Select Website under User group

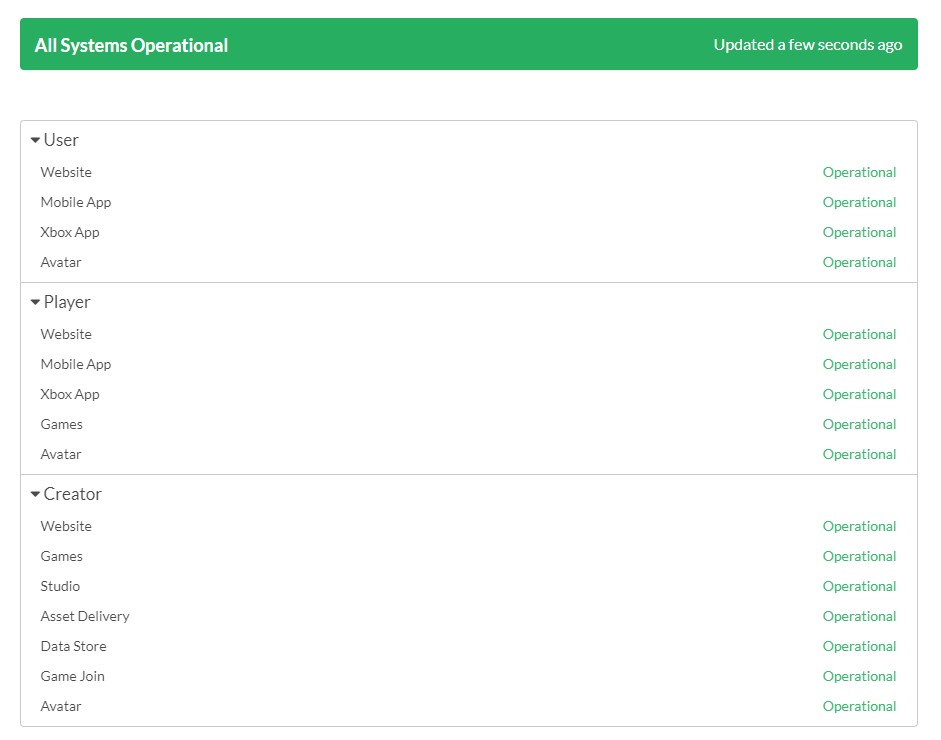pyautogui.click(x=66, y=172)
